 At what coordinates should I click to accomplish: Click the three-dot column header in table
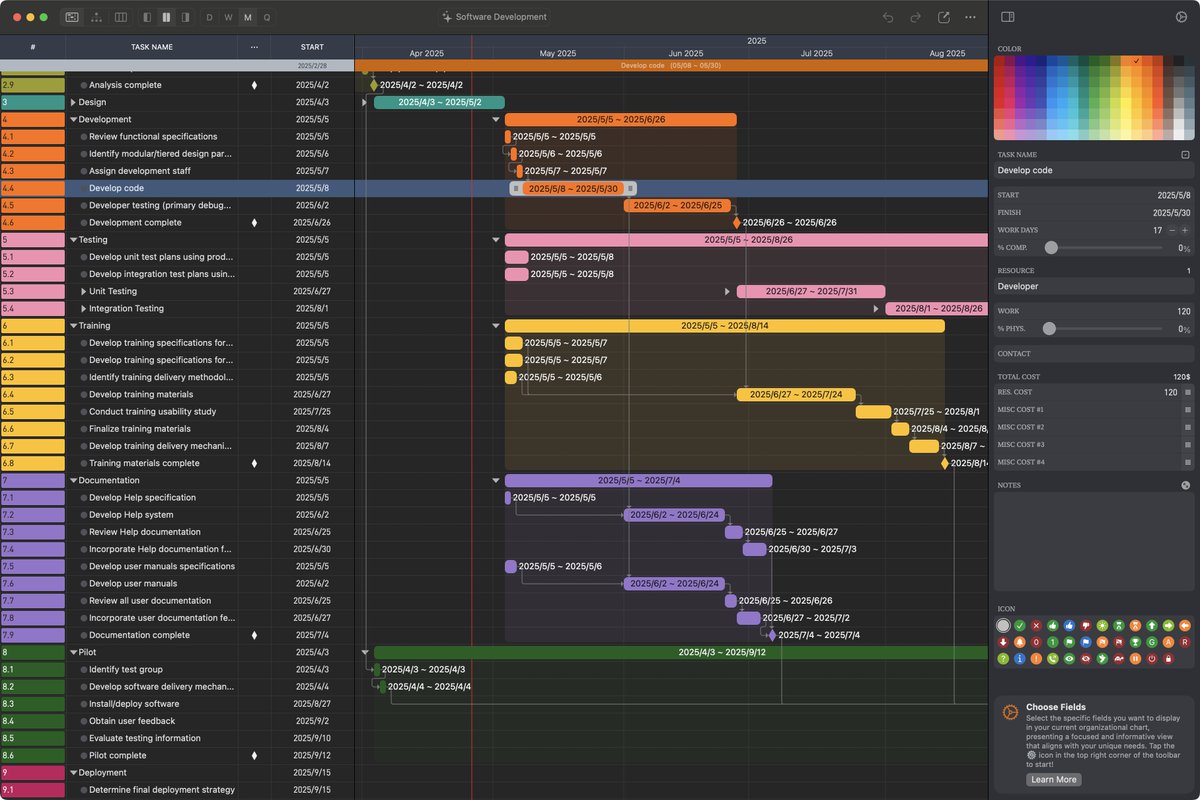click(254, 47)
